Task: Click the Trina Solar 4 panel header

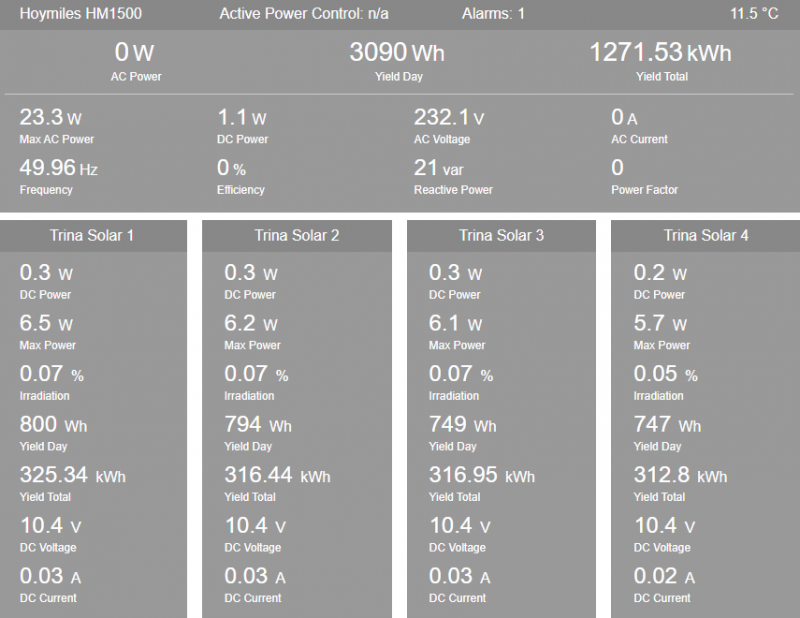Action: (x=706, y=236)
